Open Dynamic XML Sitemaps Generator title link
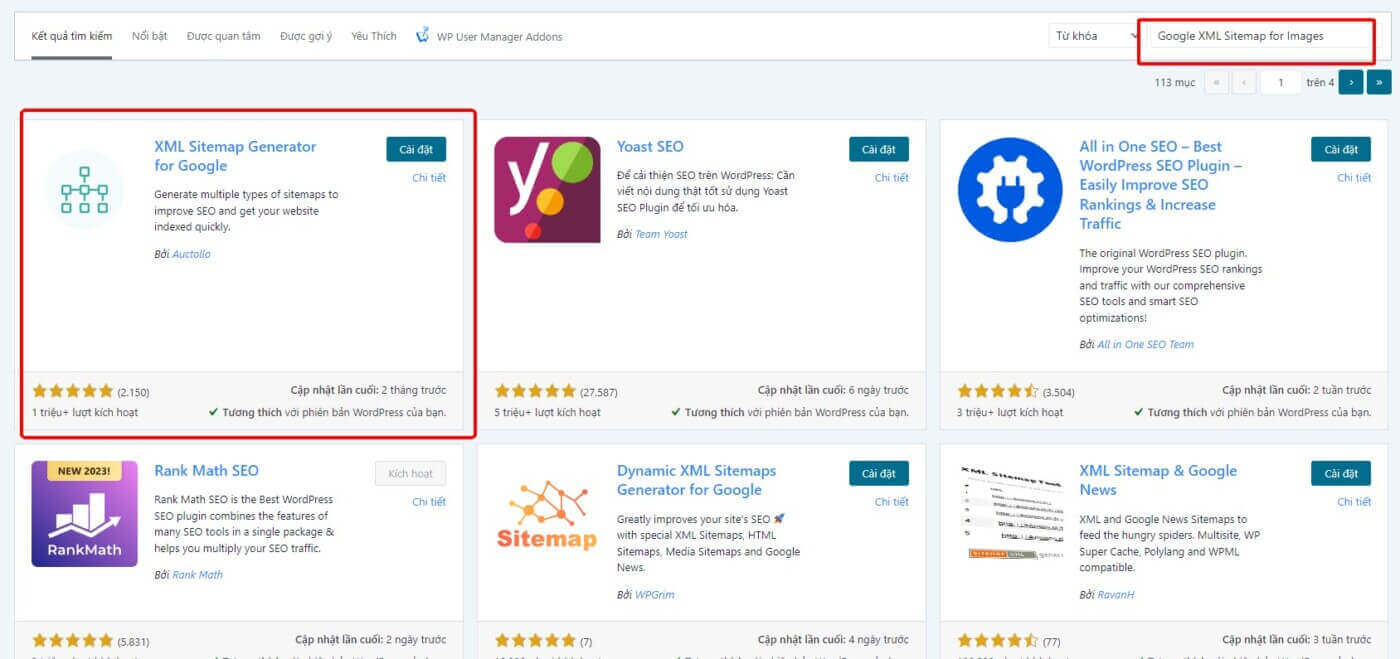1400x659 pixels. click(697, 480)
